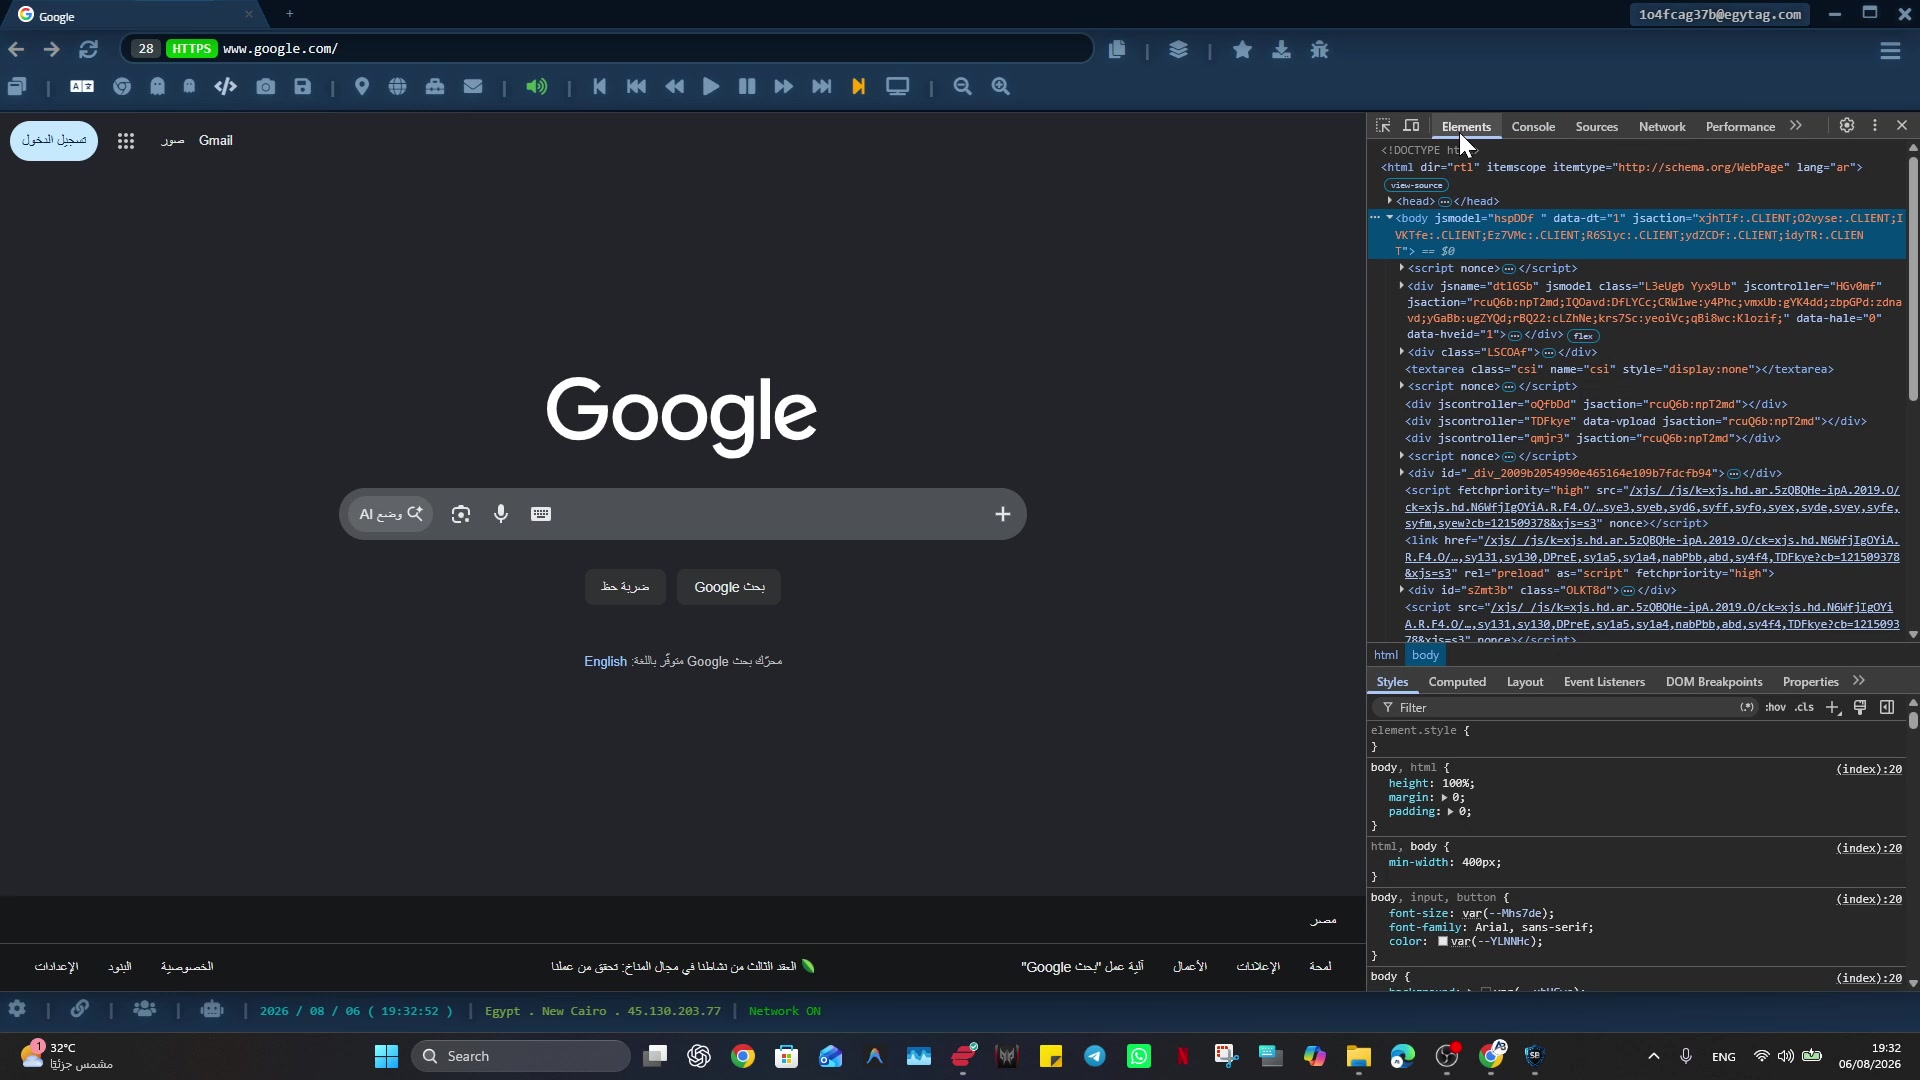Image resolution: width=1920 pixels, height=1080 pixels.
Task: Expand the margin shorthand property triangle
Action: click(1444, 798)
